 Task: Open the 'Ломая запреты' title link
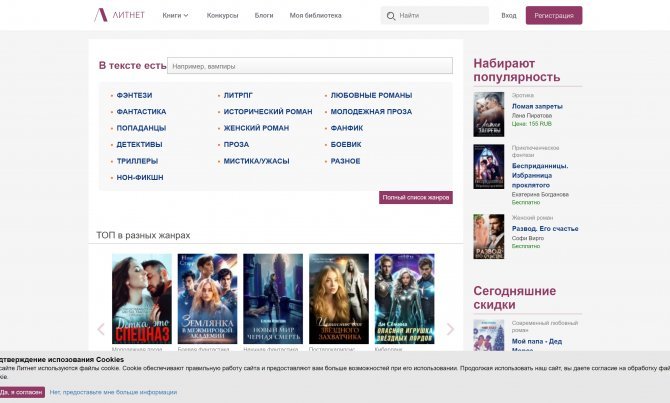(x=537, y=106)
